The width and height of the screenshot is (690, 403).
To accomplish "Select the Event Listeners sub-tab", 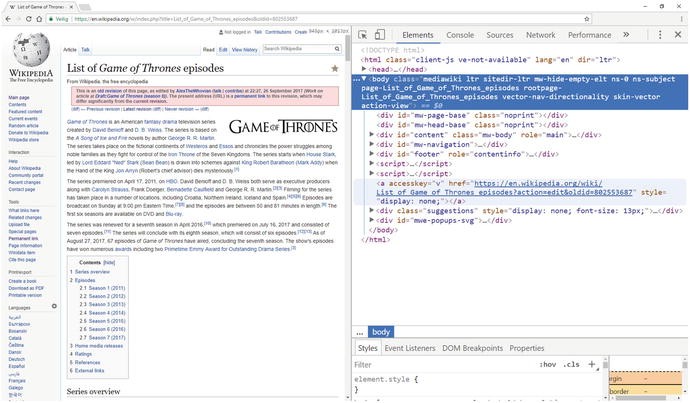I will pyautogui.click(x=410, y=348).
